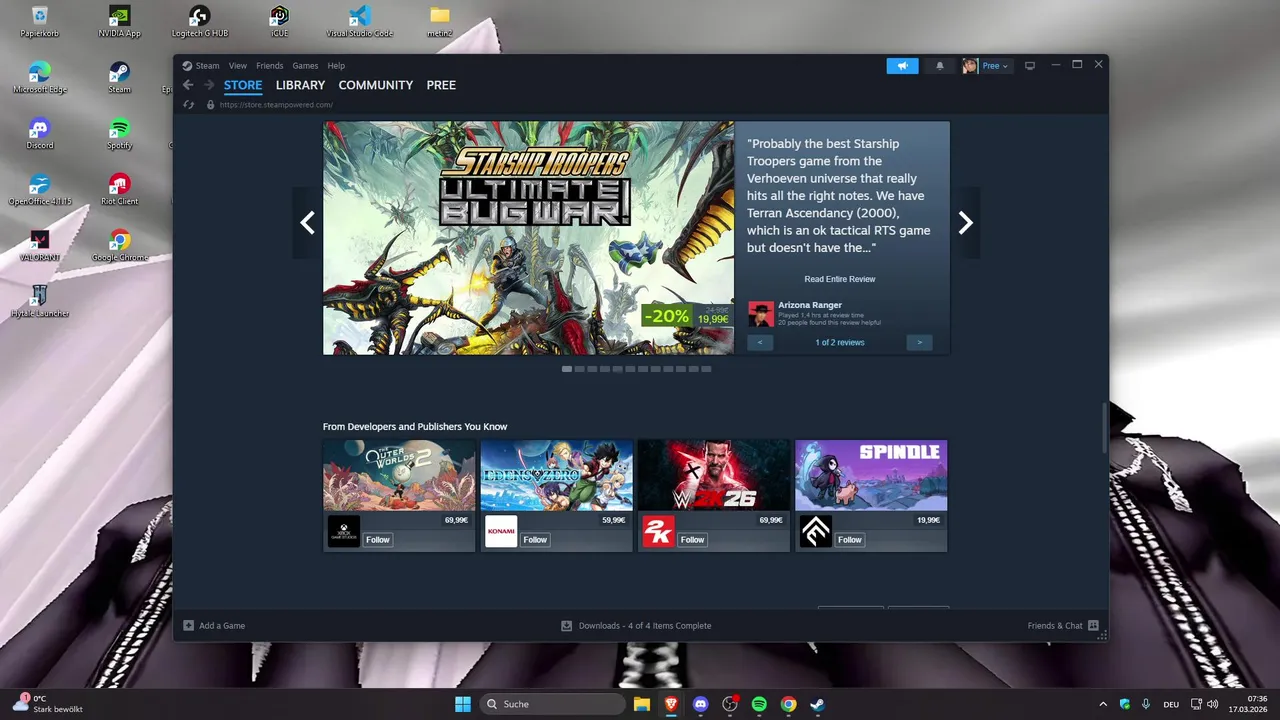Click the Xbox Game Studios publisher logo

click(x=343, y=531)
